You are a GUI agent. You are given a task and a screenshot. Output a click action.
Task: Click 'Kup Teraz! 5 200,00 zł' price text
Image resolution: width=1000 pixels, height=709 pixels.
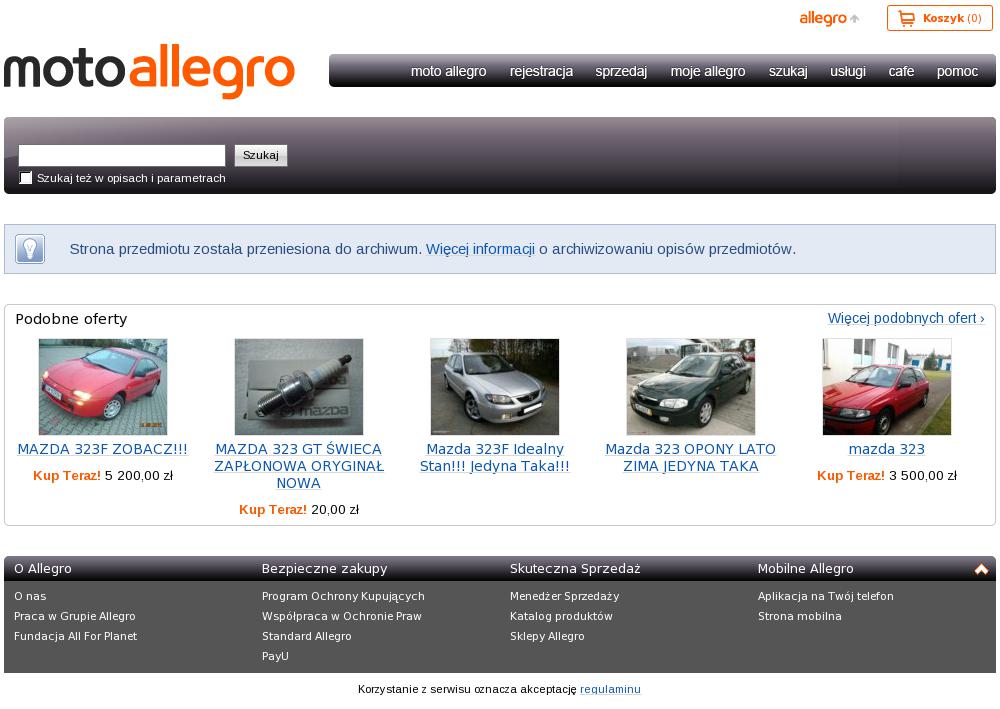point(103,476)
